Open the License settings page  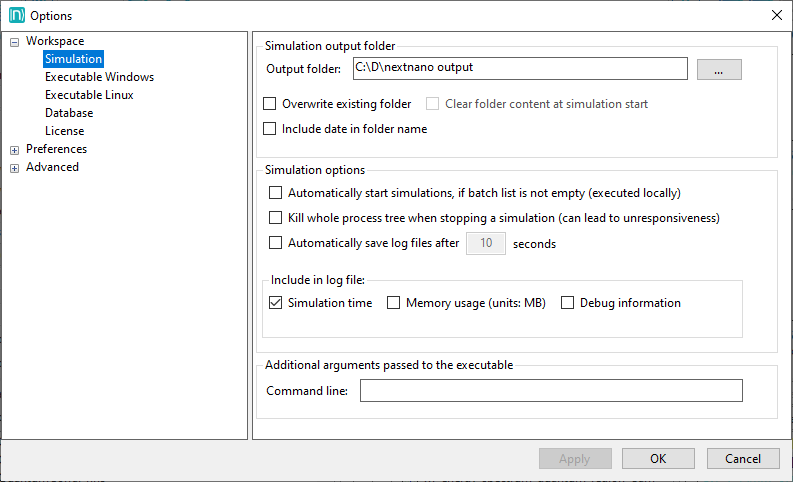click(64, 131)
